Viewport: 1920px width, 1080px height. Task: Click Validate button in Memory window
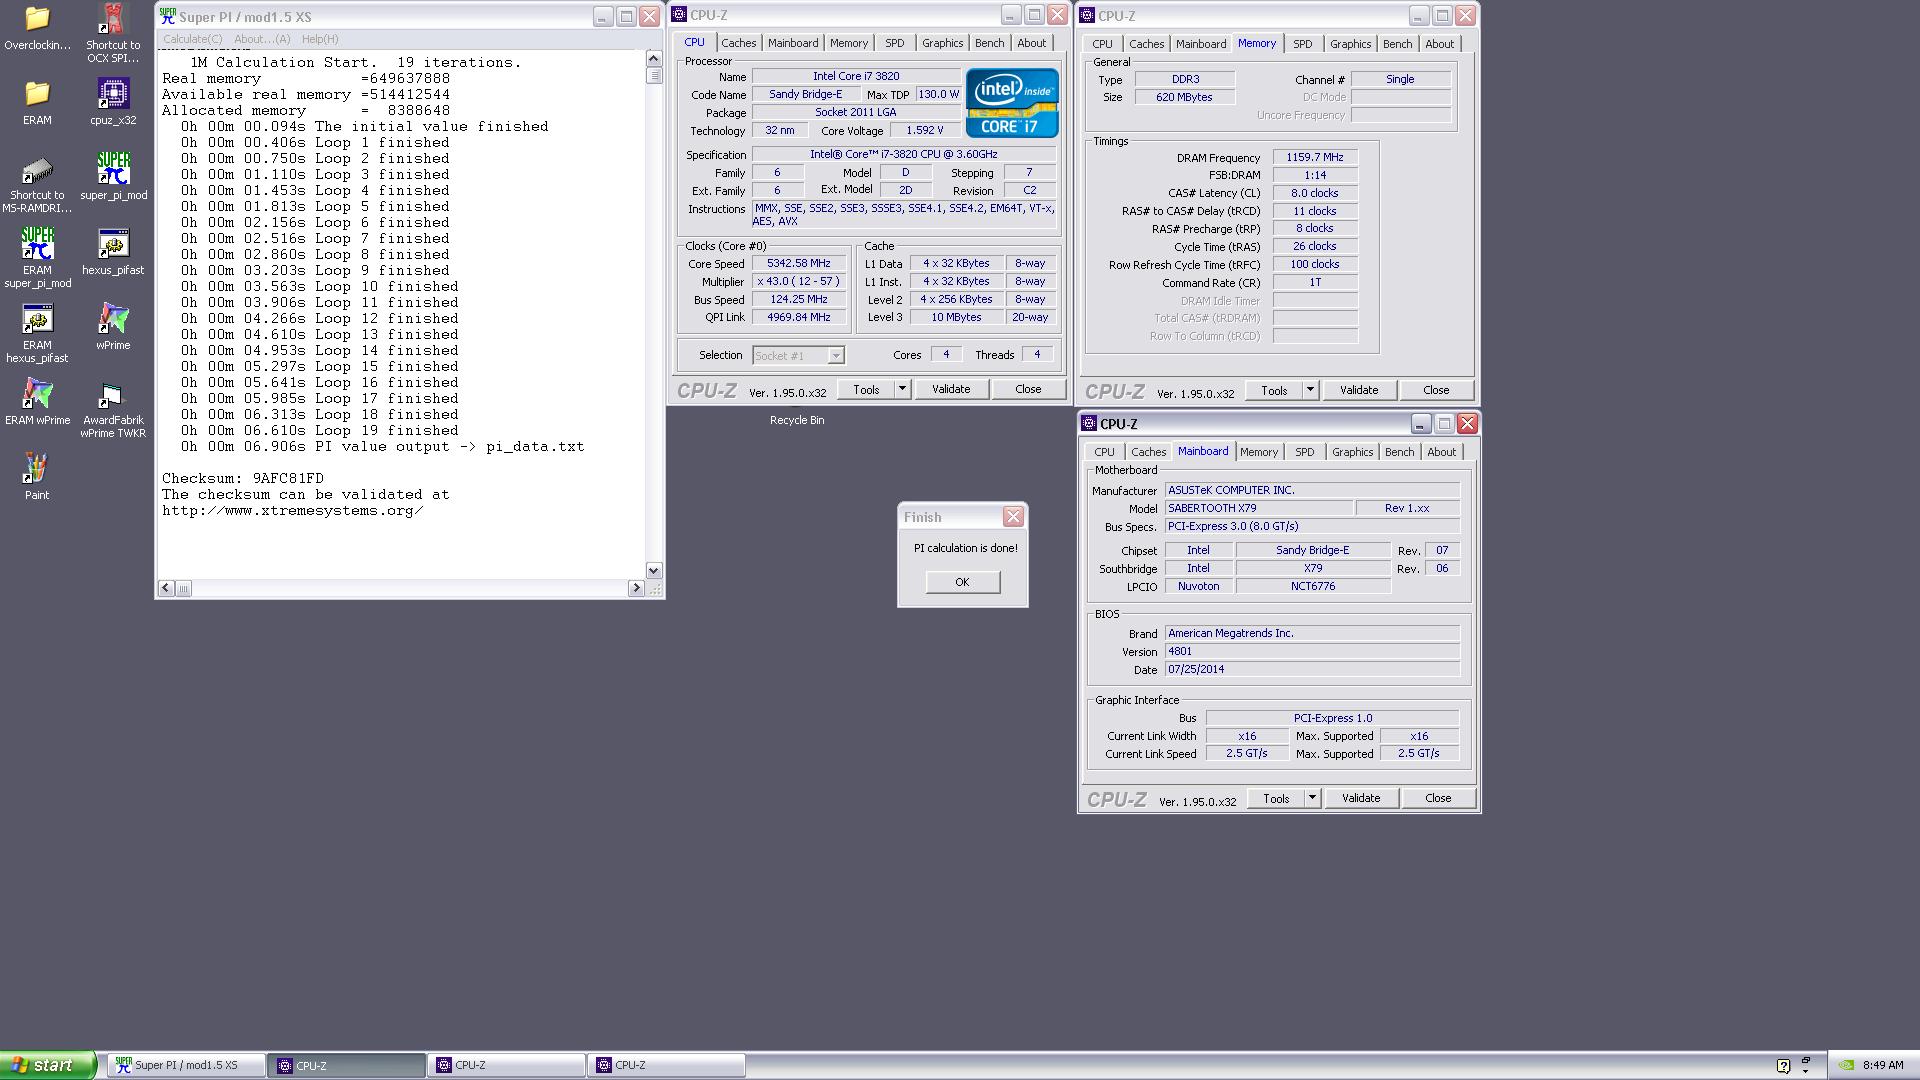[1359, 390]
